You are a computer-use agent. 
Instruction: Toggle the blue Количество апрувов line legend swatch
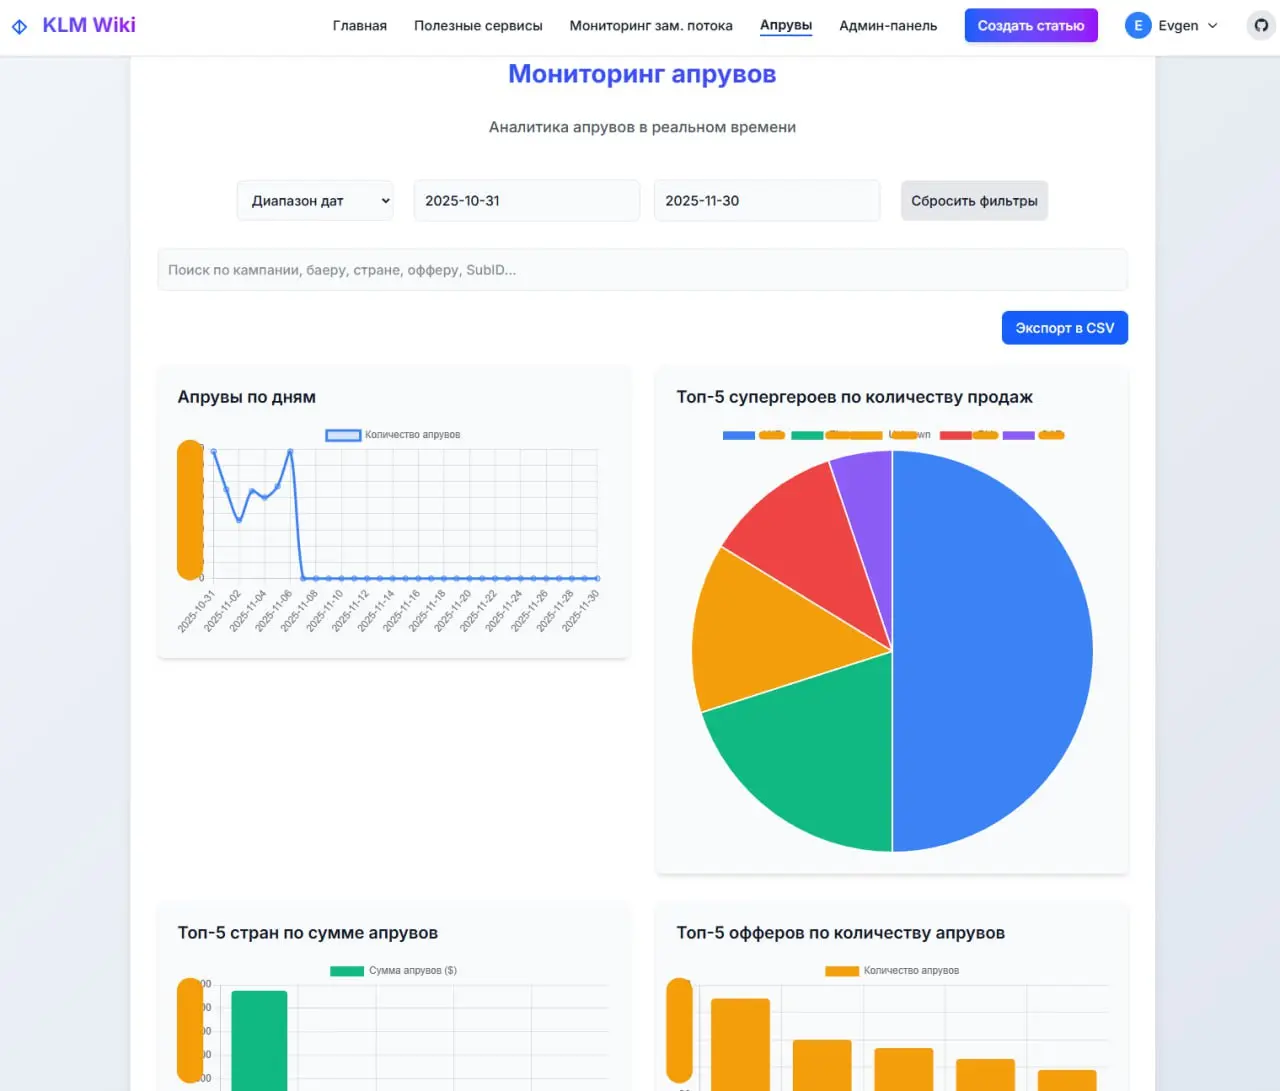coord(343,435)
